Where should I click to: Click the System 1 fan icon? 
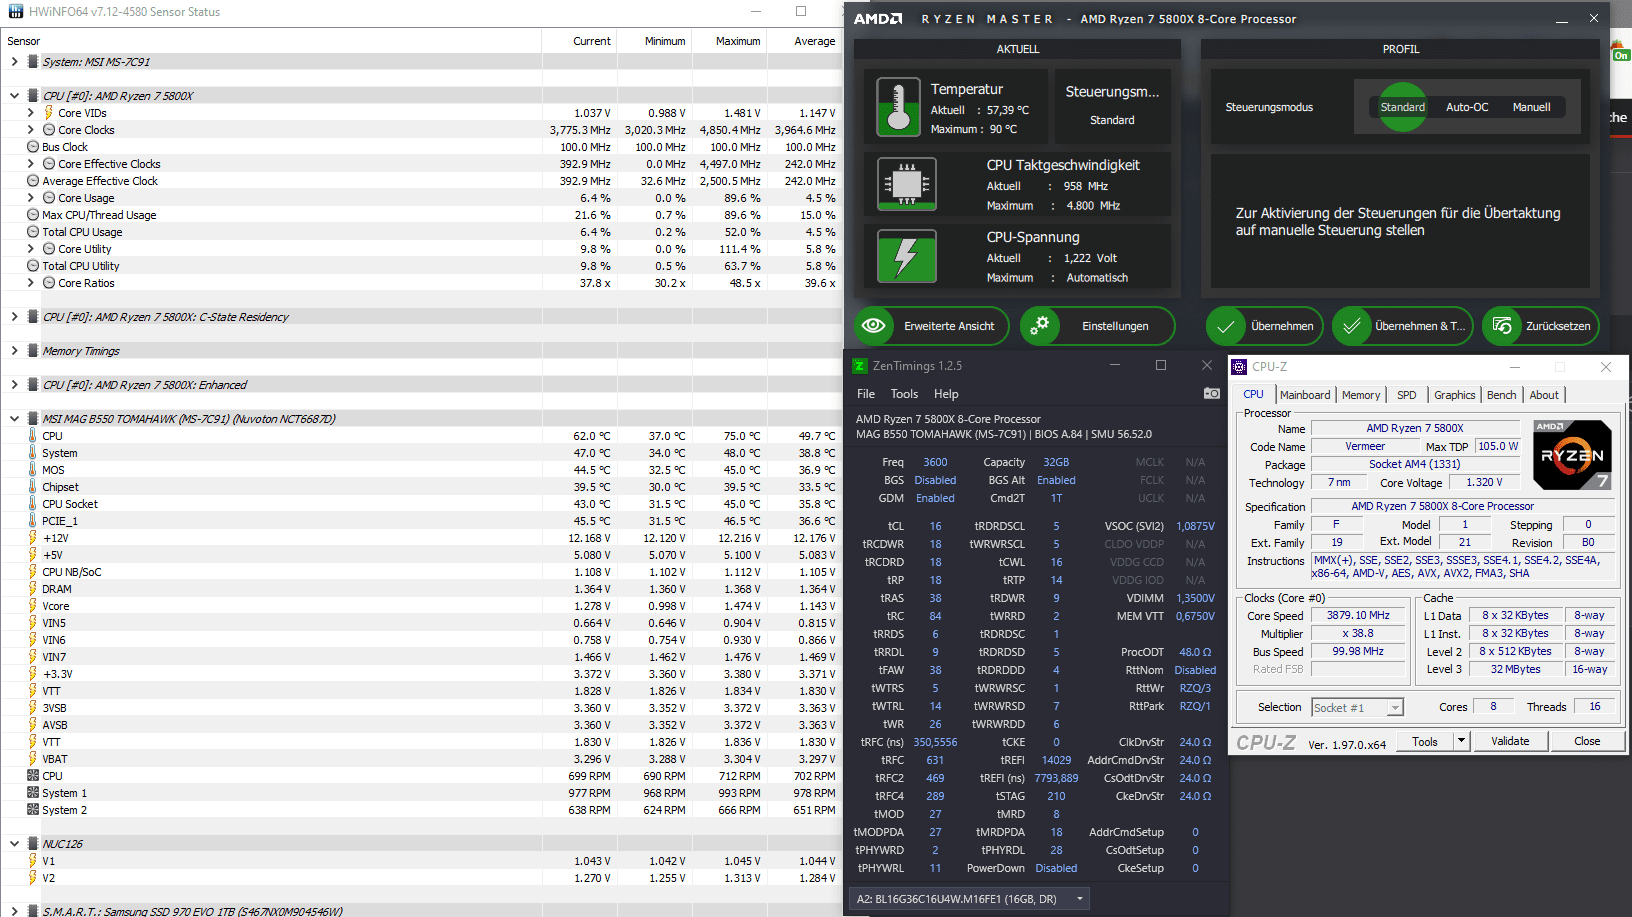[33, 793]
